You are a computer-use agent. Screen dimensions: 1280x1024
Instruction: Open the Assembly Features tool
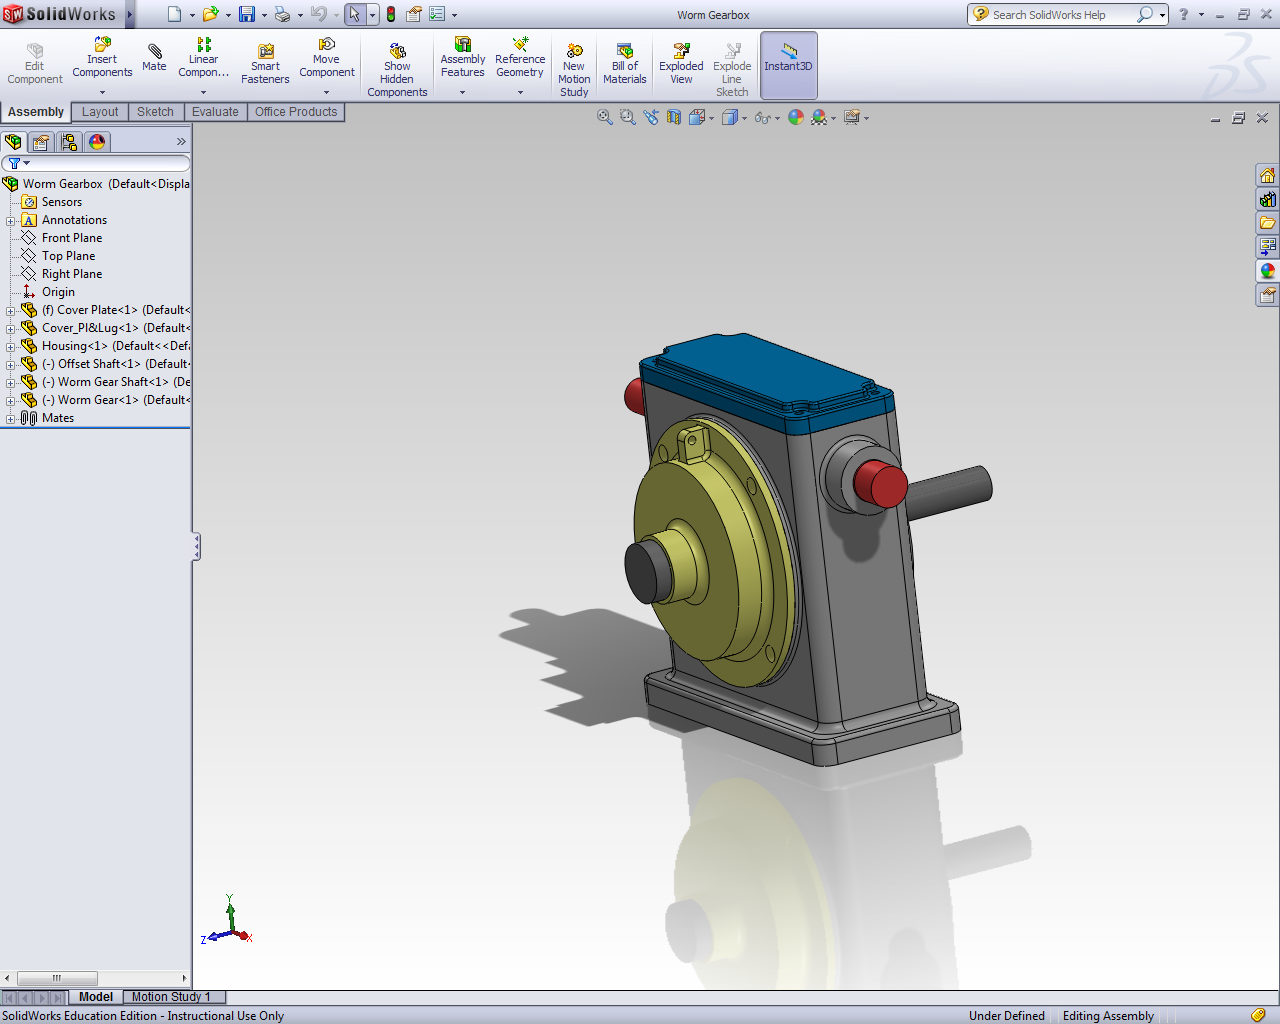[462, 59]
